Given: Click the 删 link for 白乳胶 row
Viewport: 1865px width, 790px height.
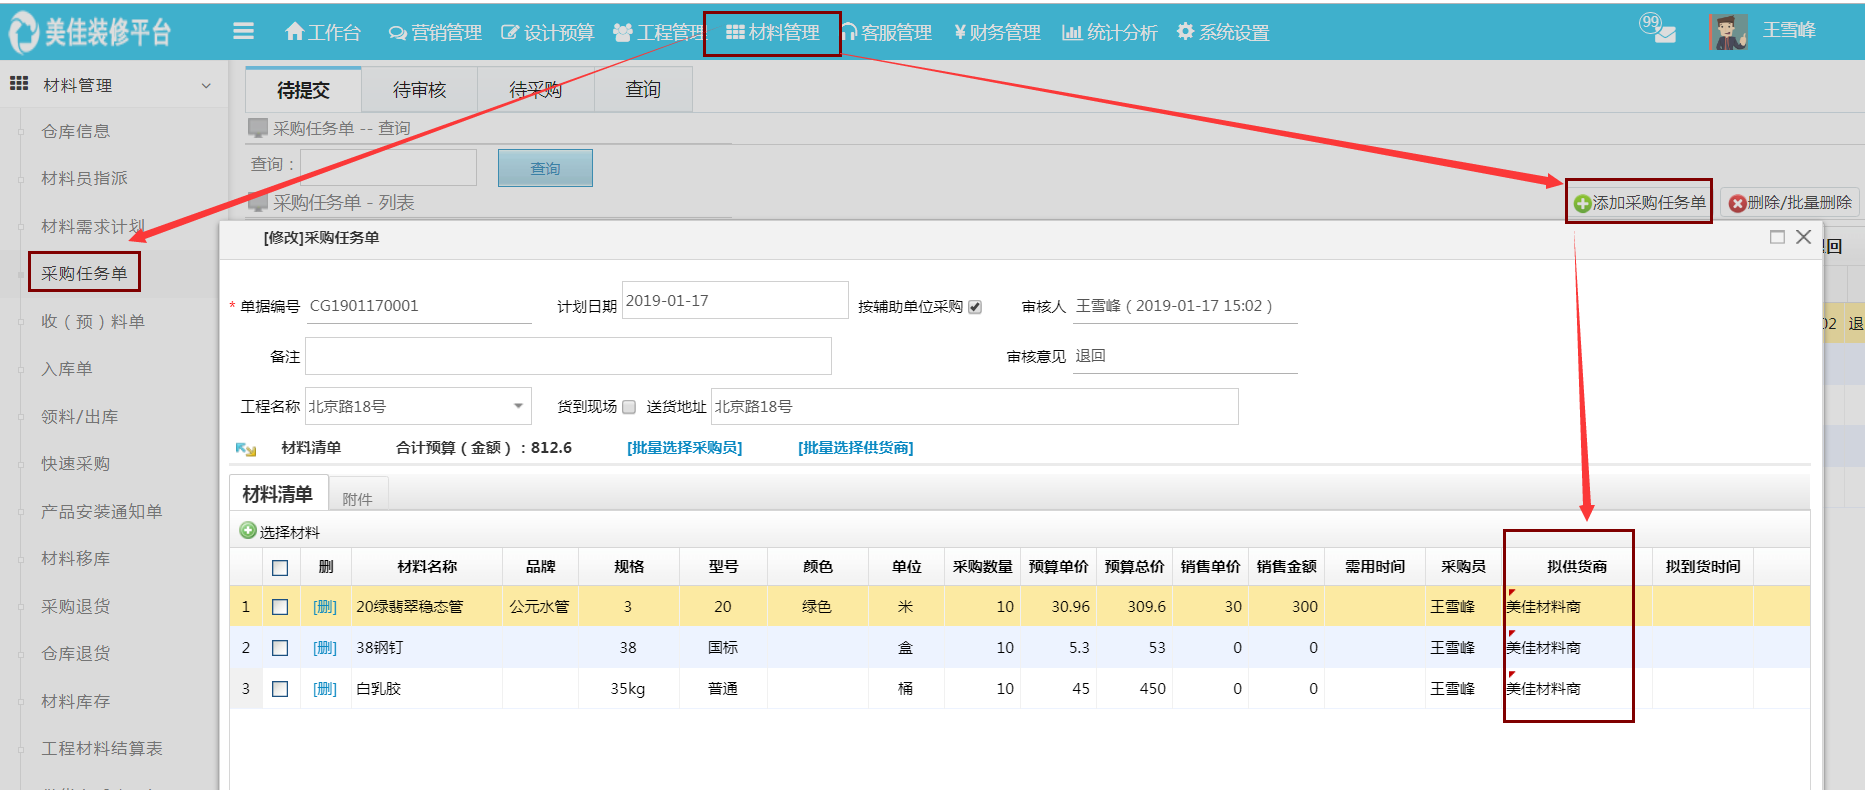Looking at the screenshot, I should click(325, 689).
